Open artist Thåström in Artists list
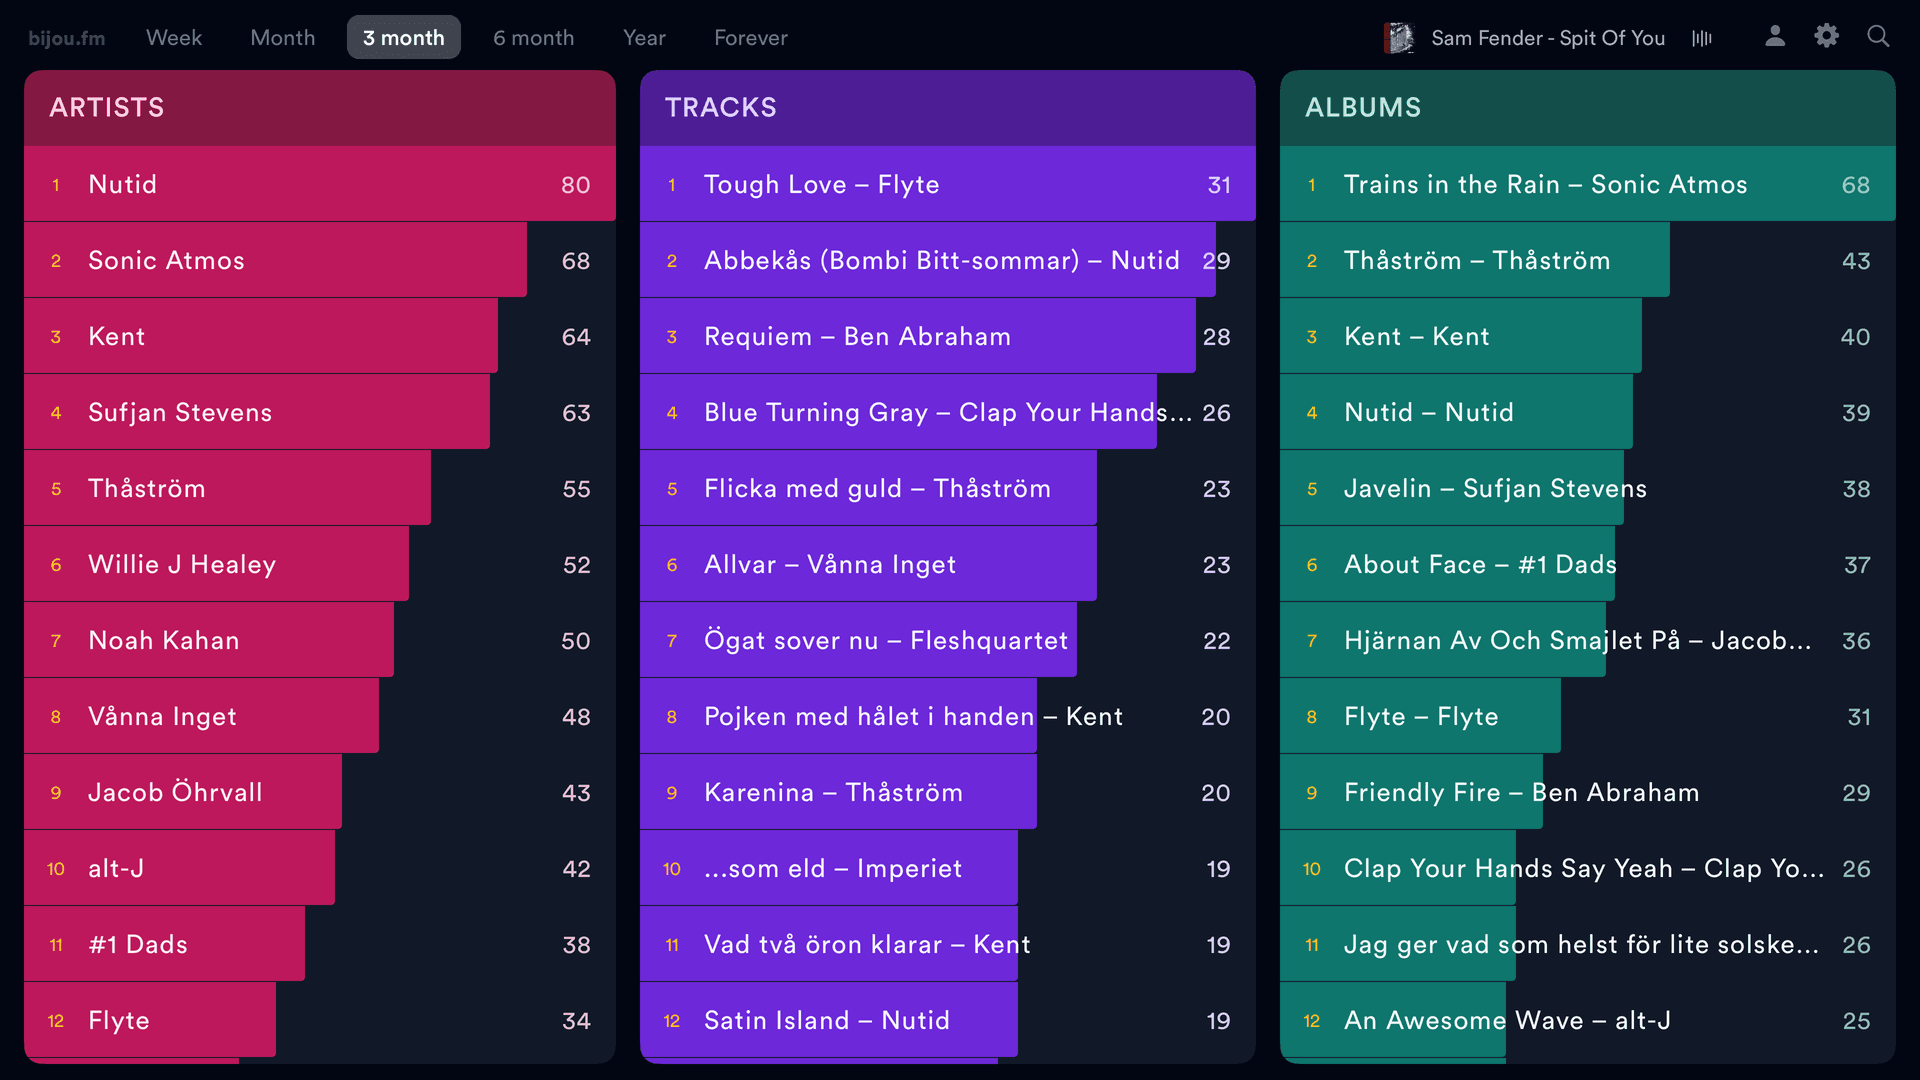The width and height of the screenshot is (1920, 1080). (x=320, y=488)
